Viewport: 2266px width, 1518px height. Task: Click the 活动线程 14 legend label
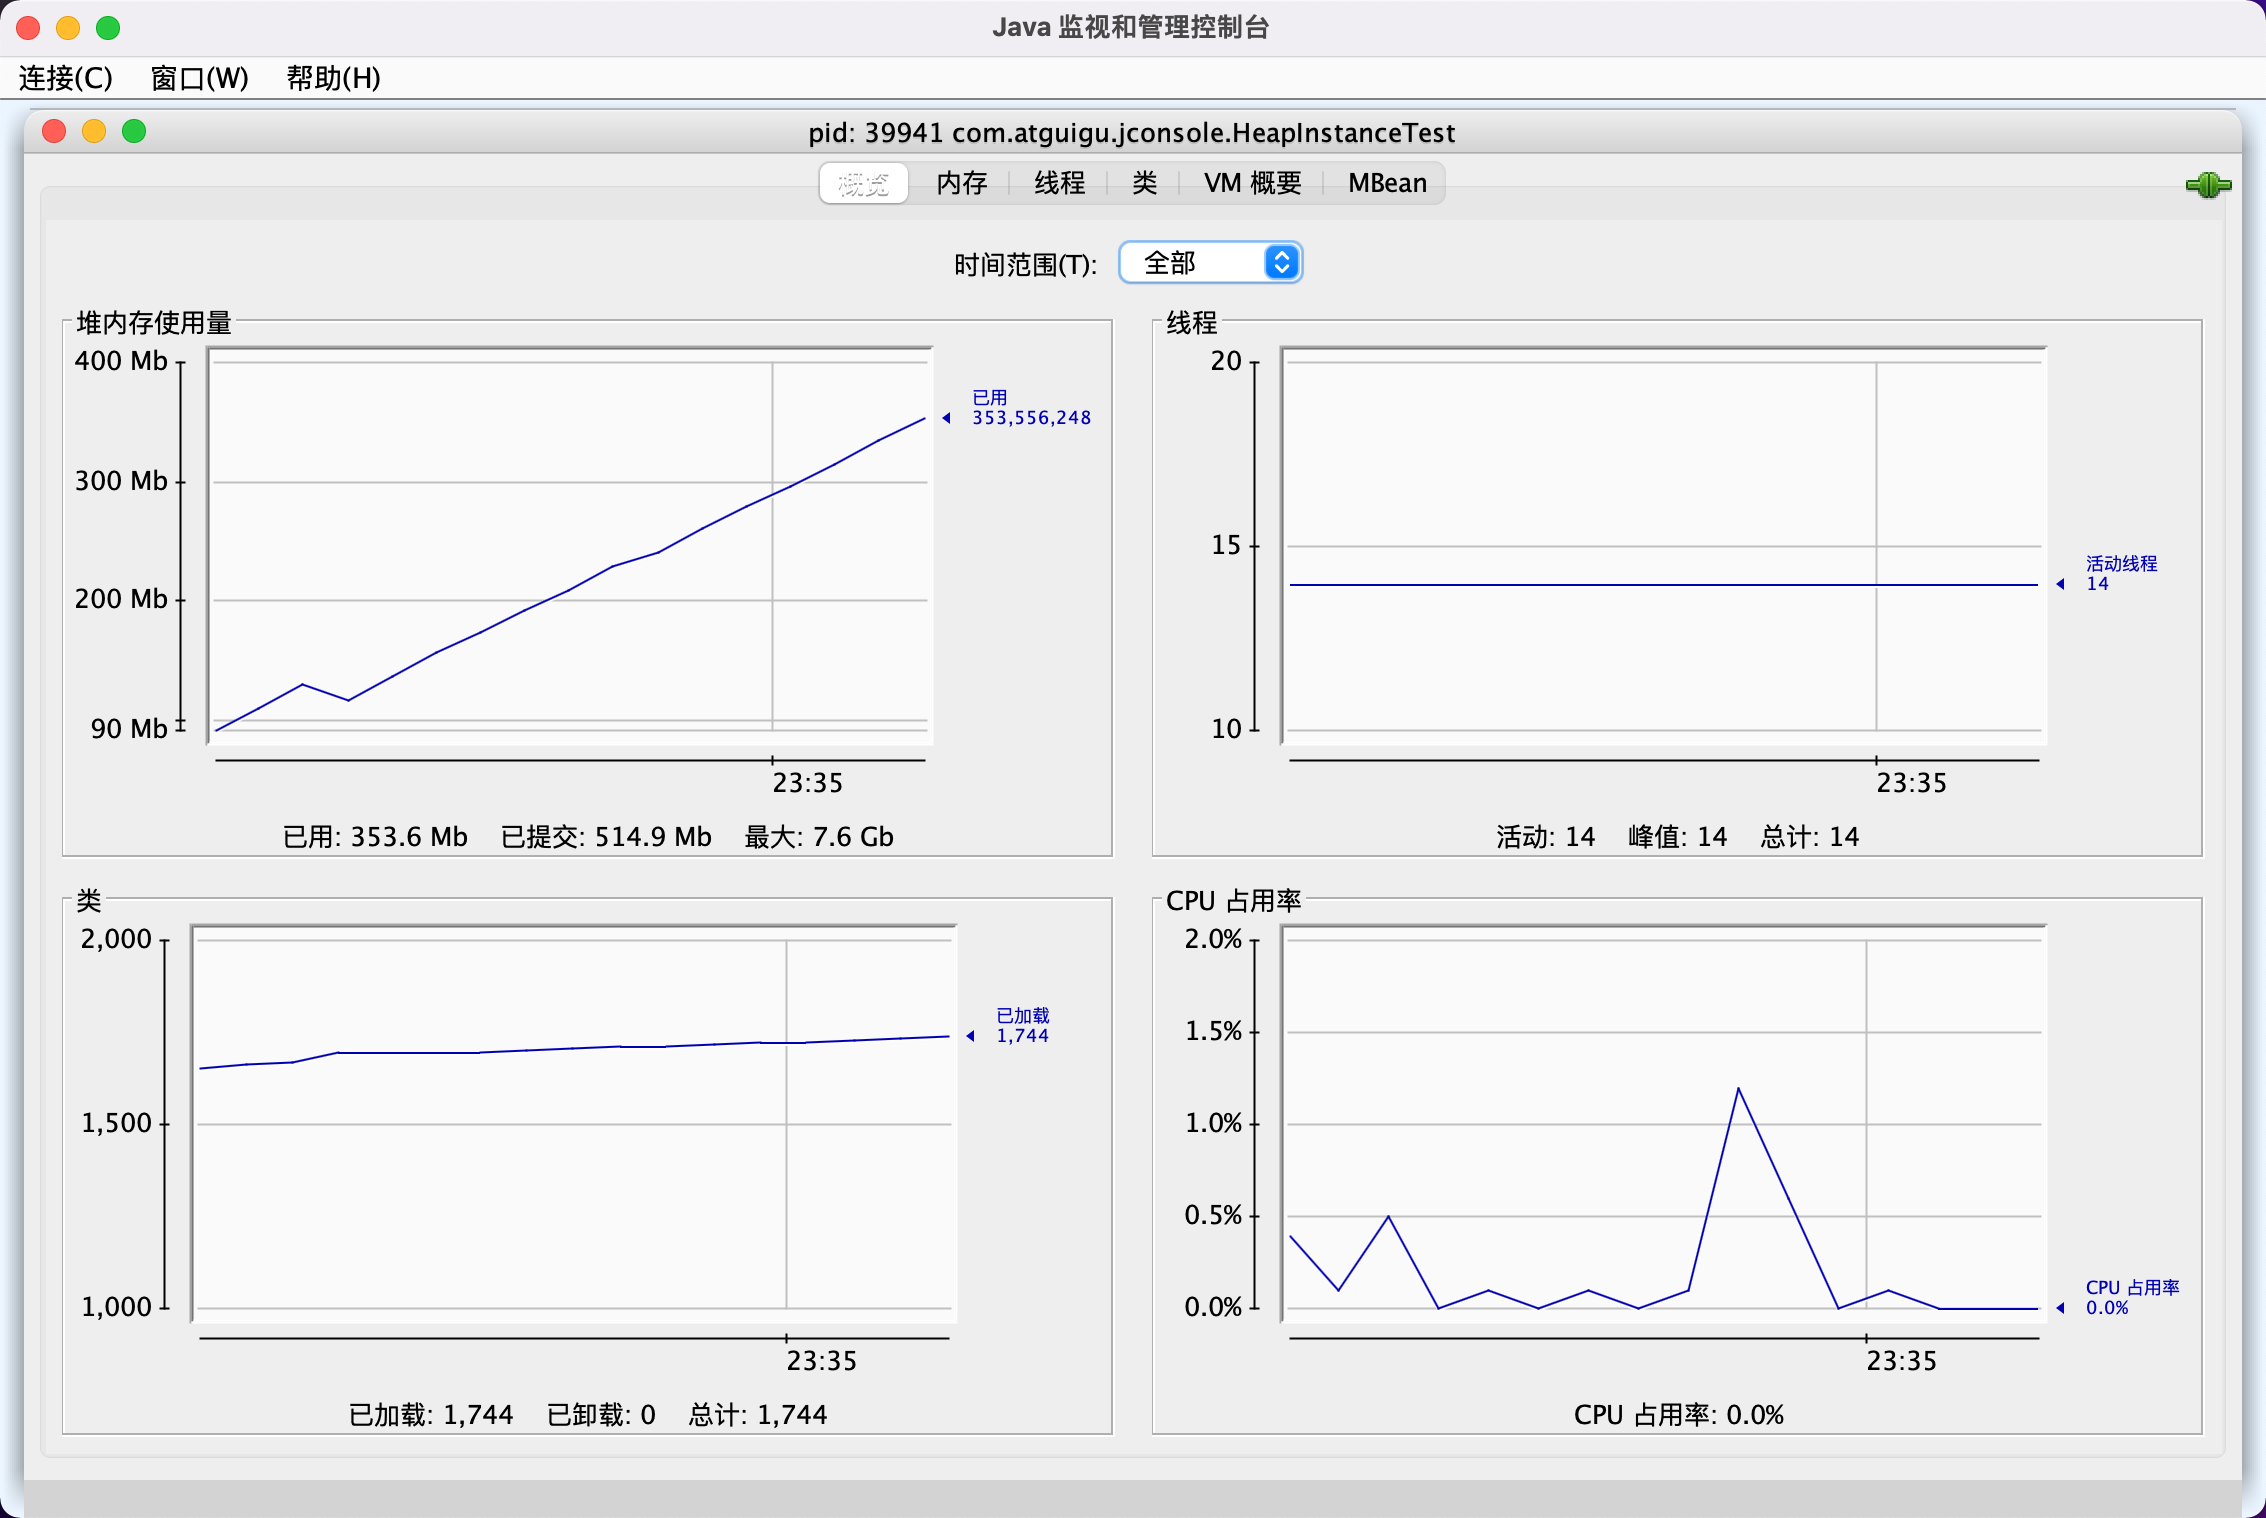(2121, 574)
